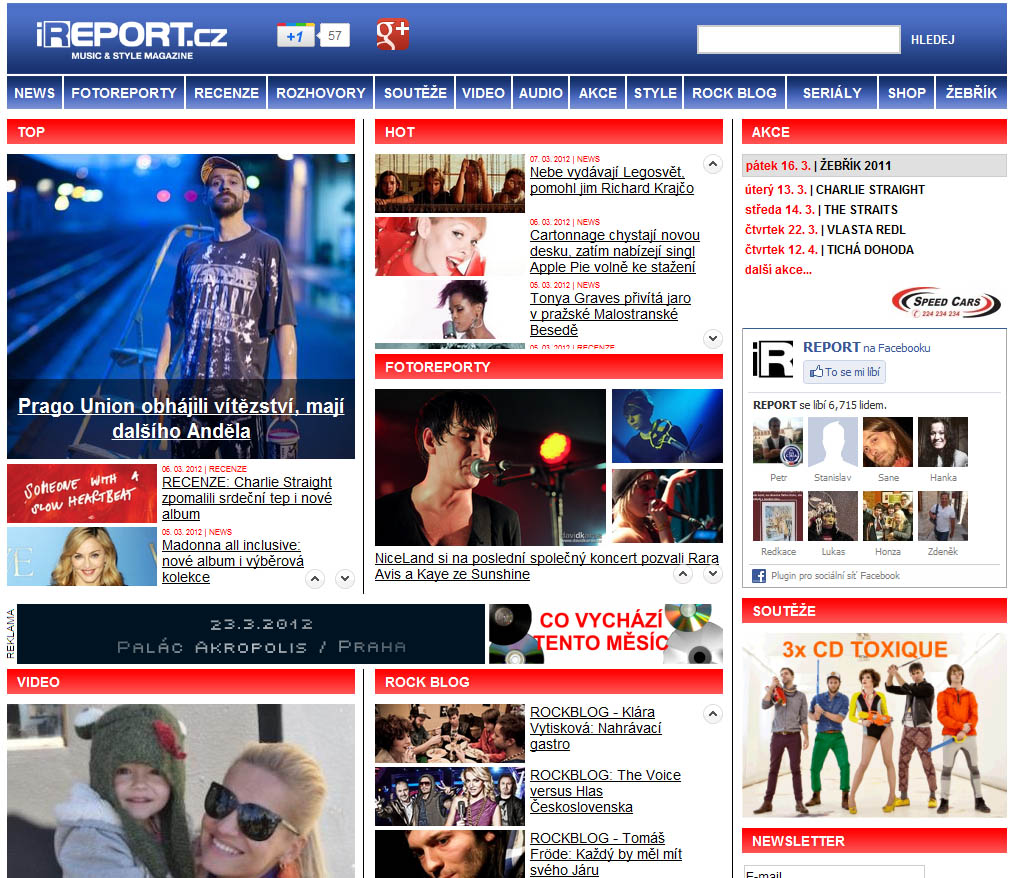
Task: Click the search input field
Action: [799, 39]
